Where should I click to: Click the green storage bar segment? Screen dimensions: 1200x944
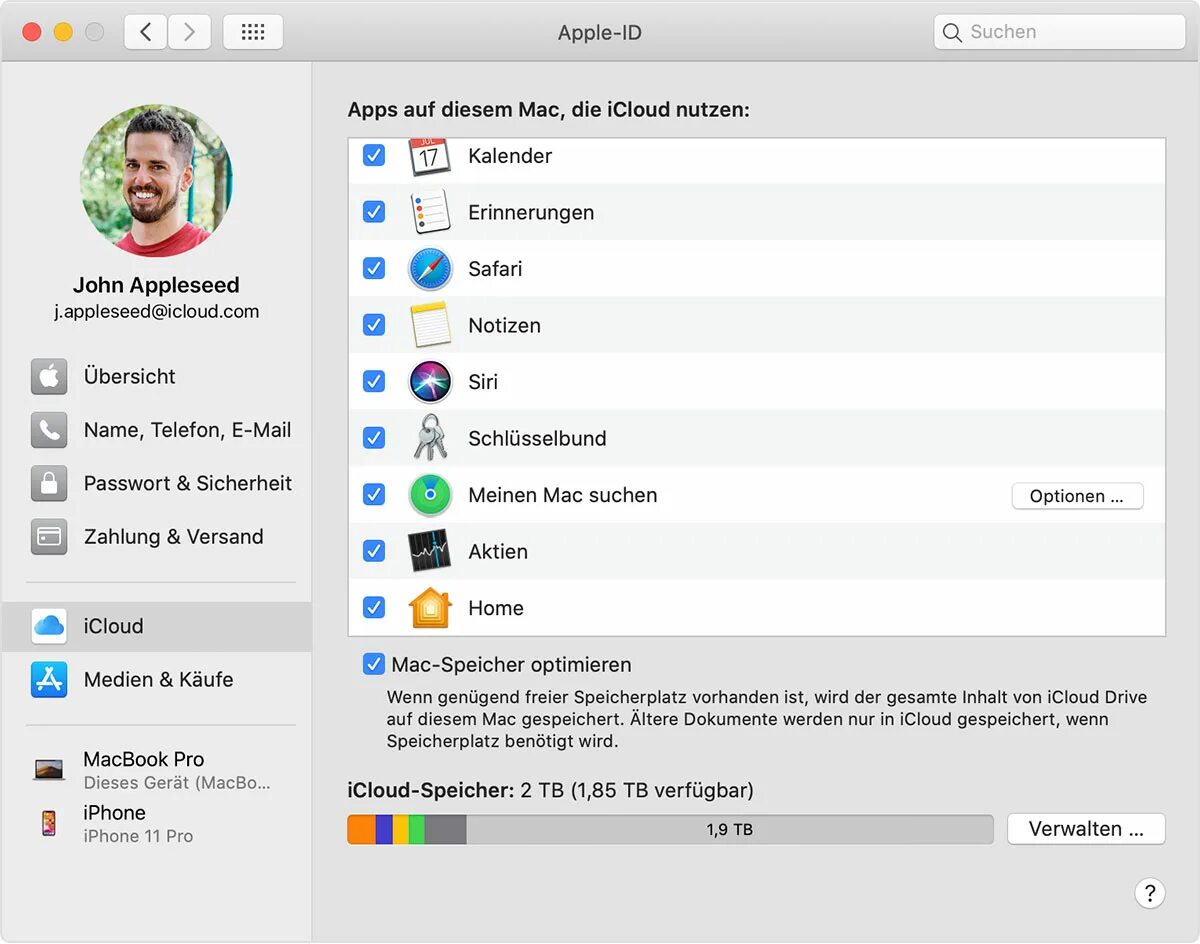coord(417,829)
